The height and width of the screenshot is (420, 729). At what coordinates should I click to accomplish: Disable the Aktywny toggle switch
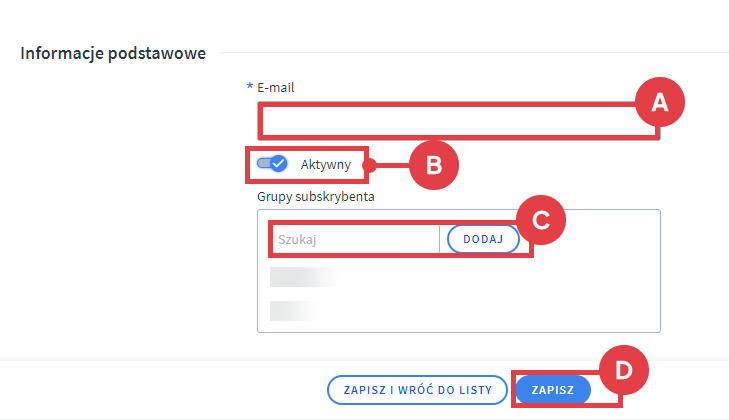(272, 164)
